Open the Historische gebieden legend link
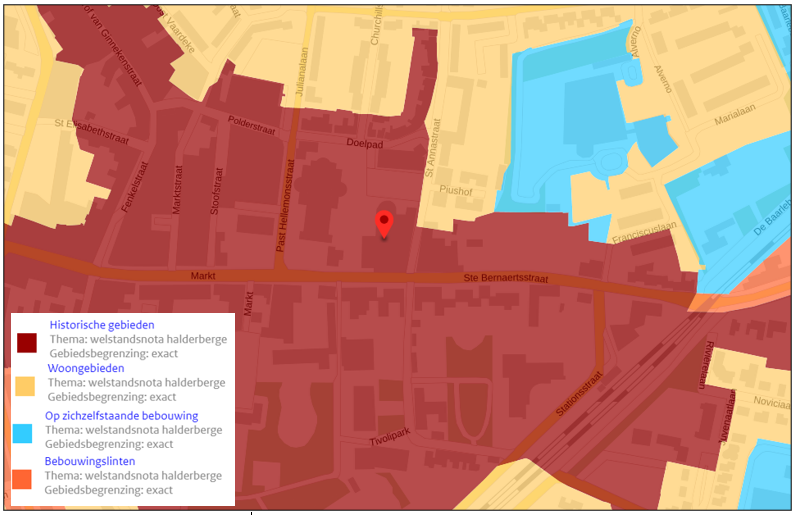797x515 pixels. click(x=102, y=325)
